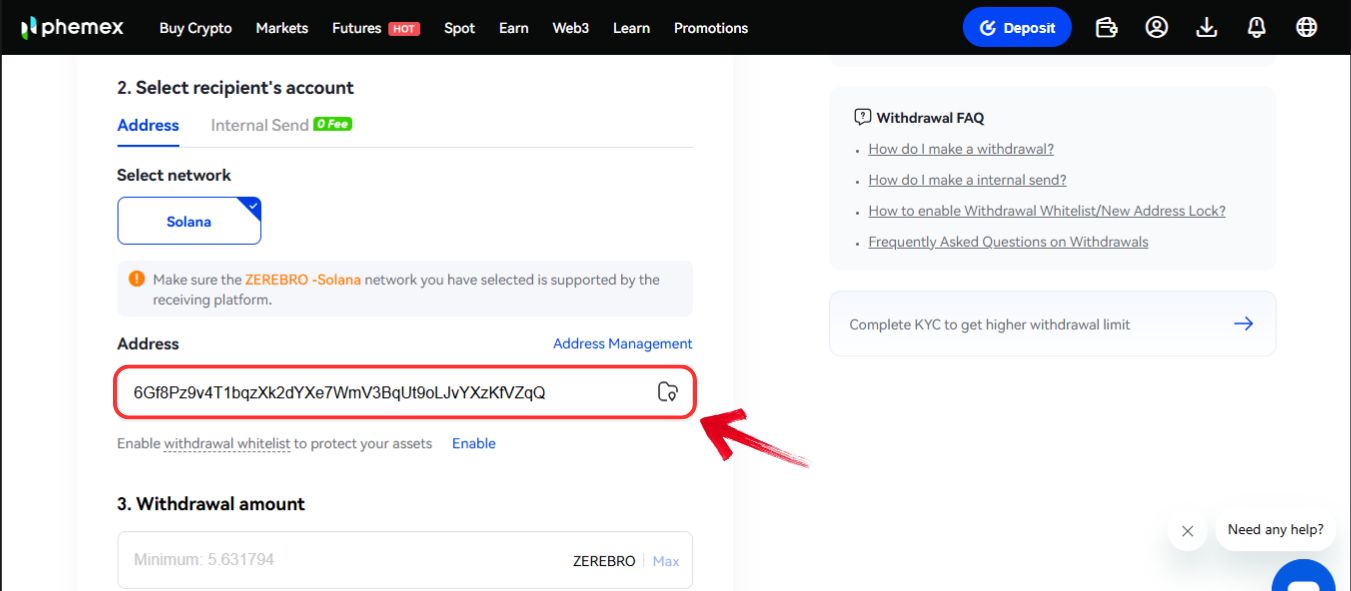Open the Markets menu
Screen dimensions: 1351x591
coord(282,28)
